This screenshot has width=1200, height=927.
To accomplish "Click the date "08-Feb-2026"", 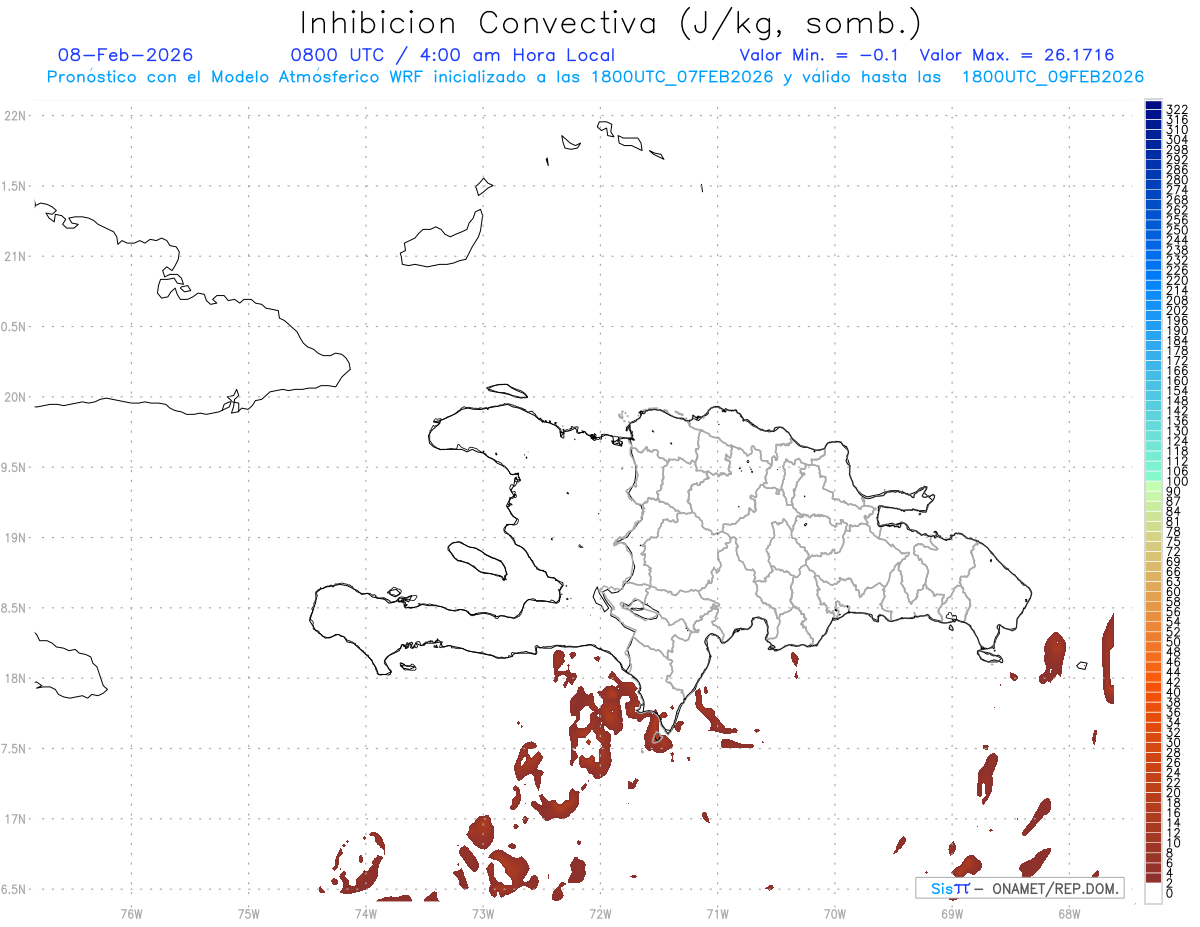I will pyautogui.click(x=126, y=55).
